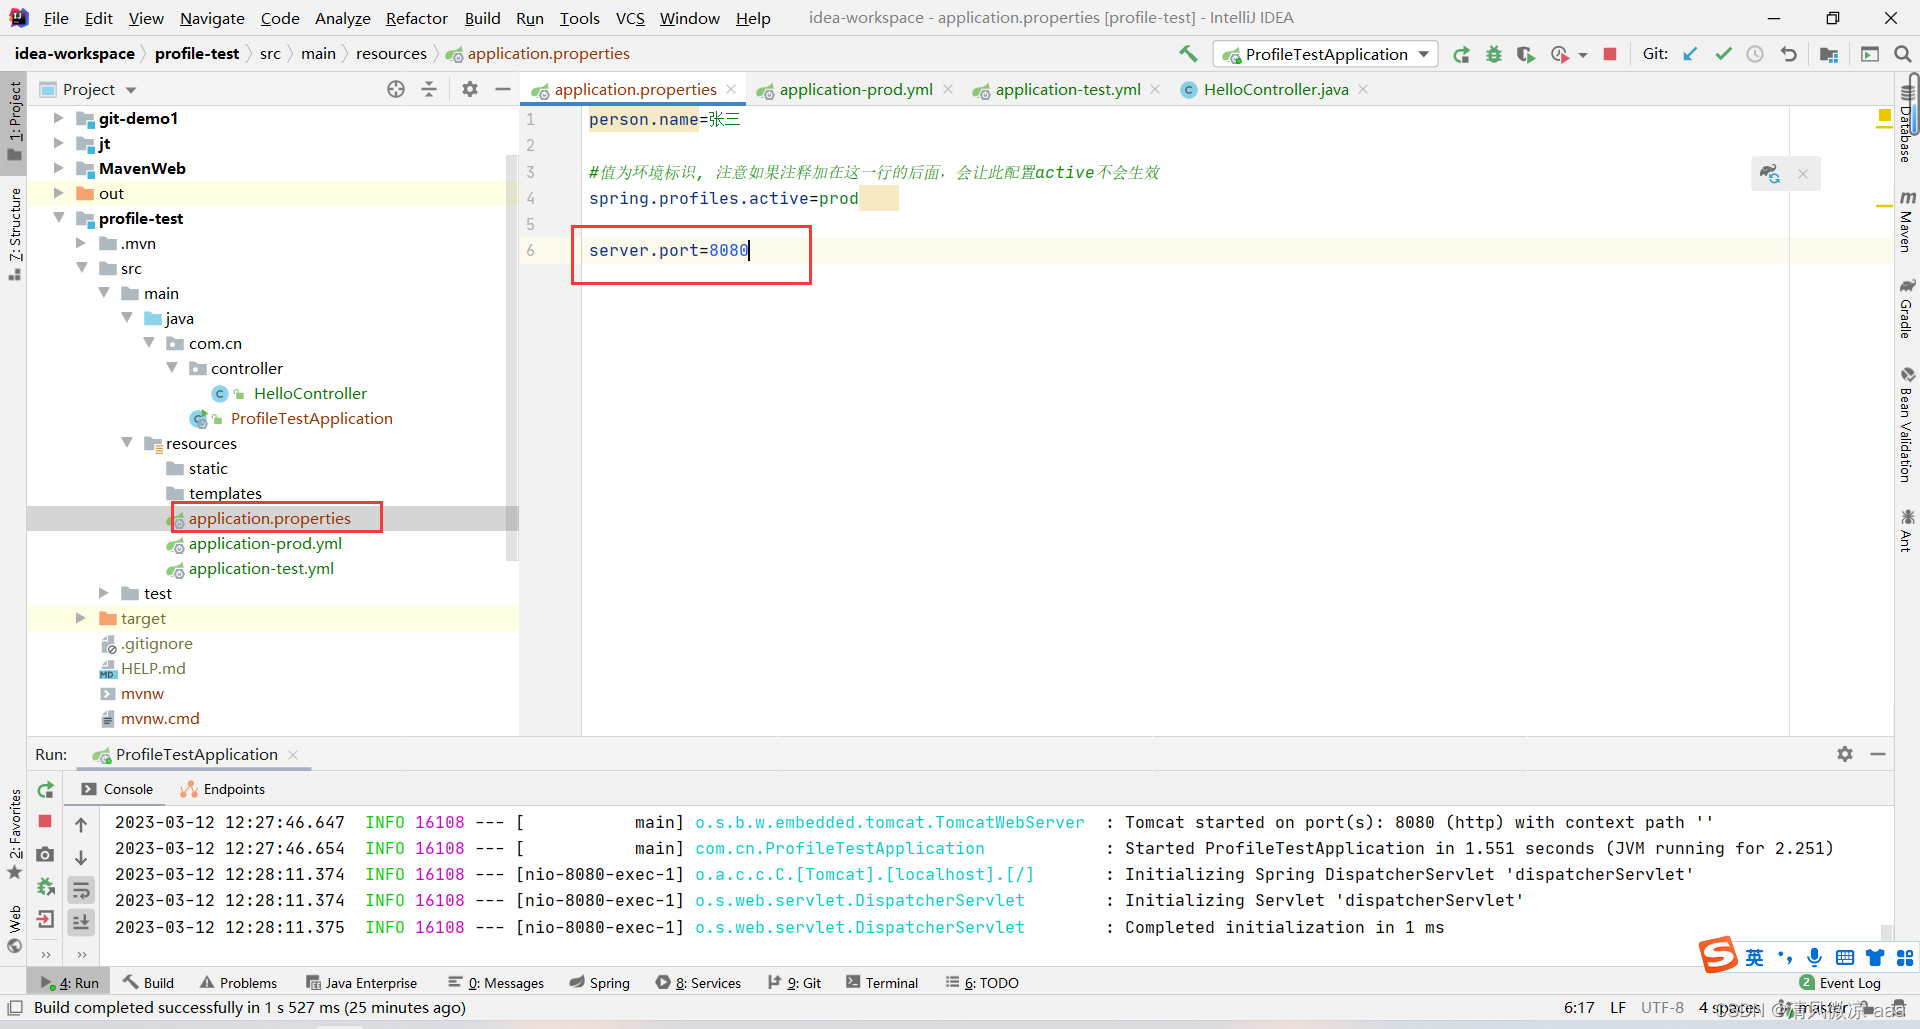Dump threads using camera icon
1920x1029 pixels.
click(x=45, y=854)
